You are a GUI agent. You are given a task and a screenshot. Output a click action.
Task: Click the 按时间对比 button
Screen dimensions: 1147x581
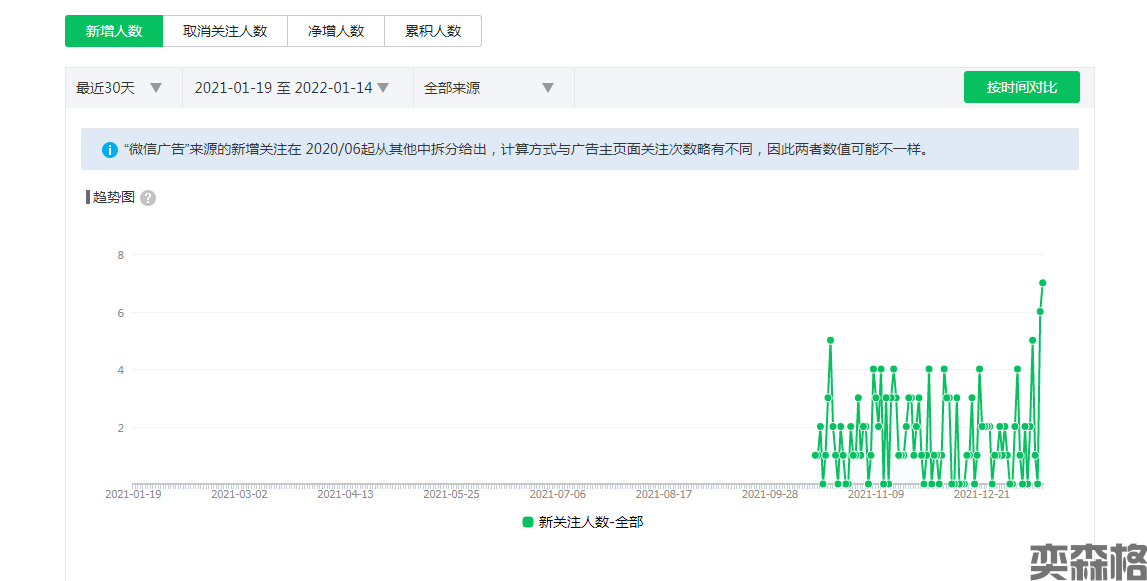tap(1021, 87)
